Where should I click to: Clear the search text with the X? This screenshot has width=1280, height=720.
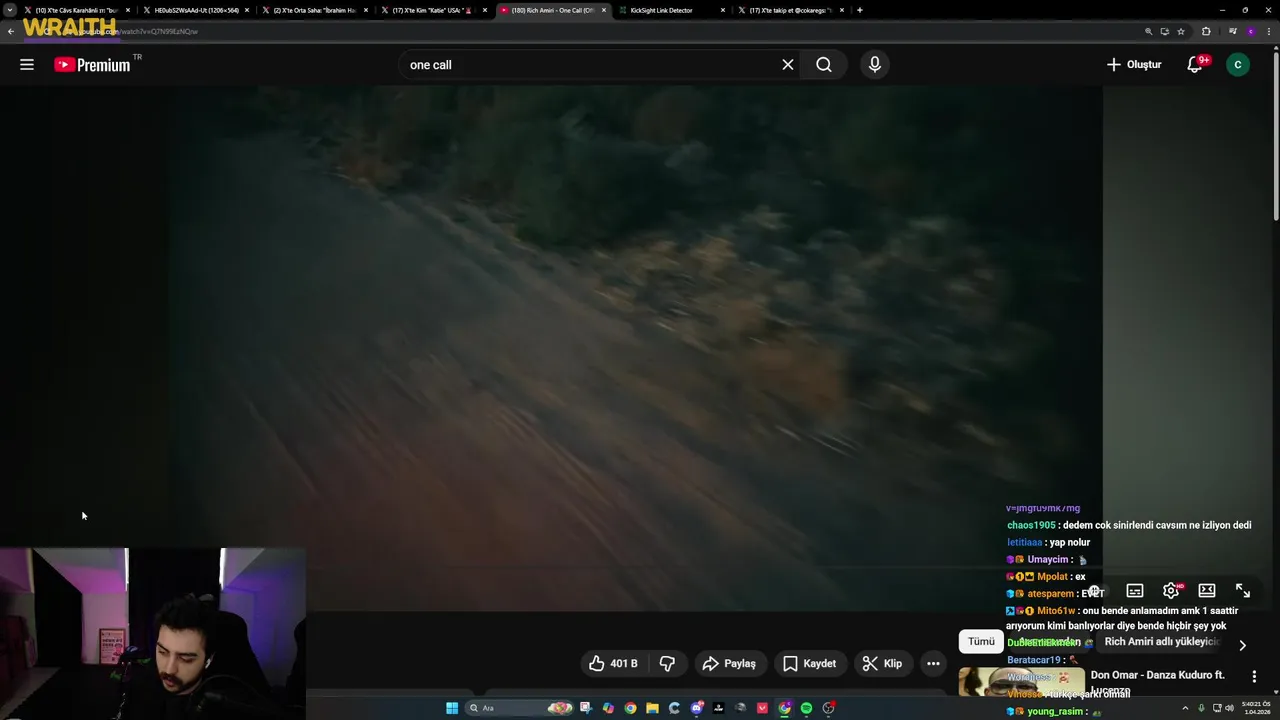[x=788, y=65]
